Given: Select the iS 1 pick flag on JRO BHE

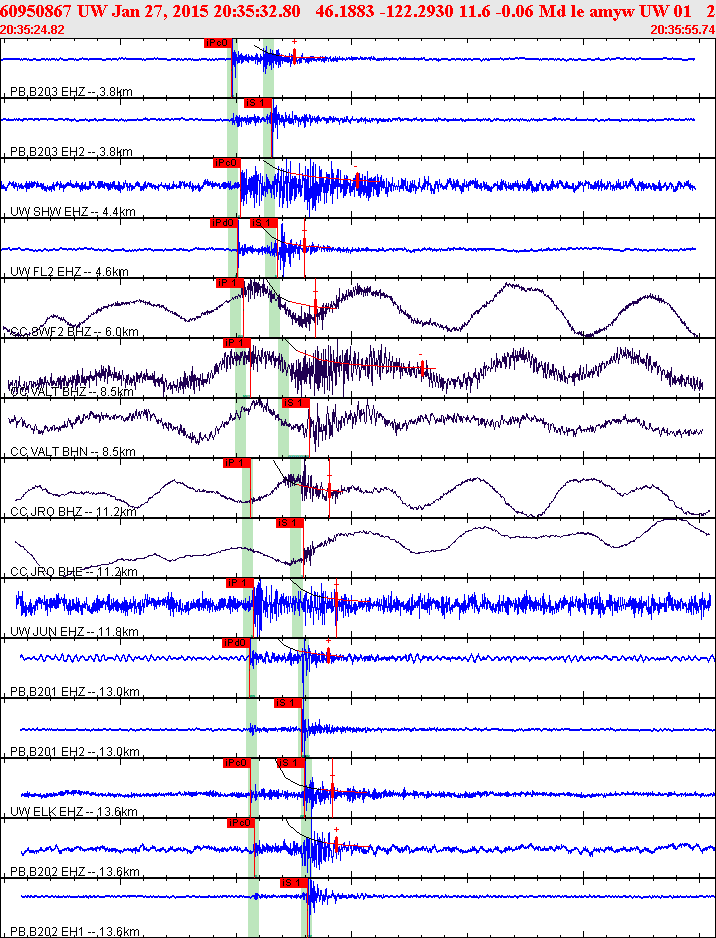Looking at the screenshot, I should (x=290, y=523).
